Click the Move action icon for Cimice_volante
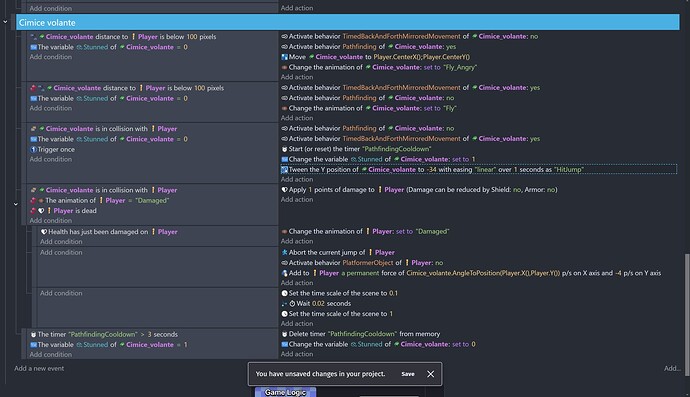Screen dimensions: 690x397 [284, 57]
